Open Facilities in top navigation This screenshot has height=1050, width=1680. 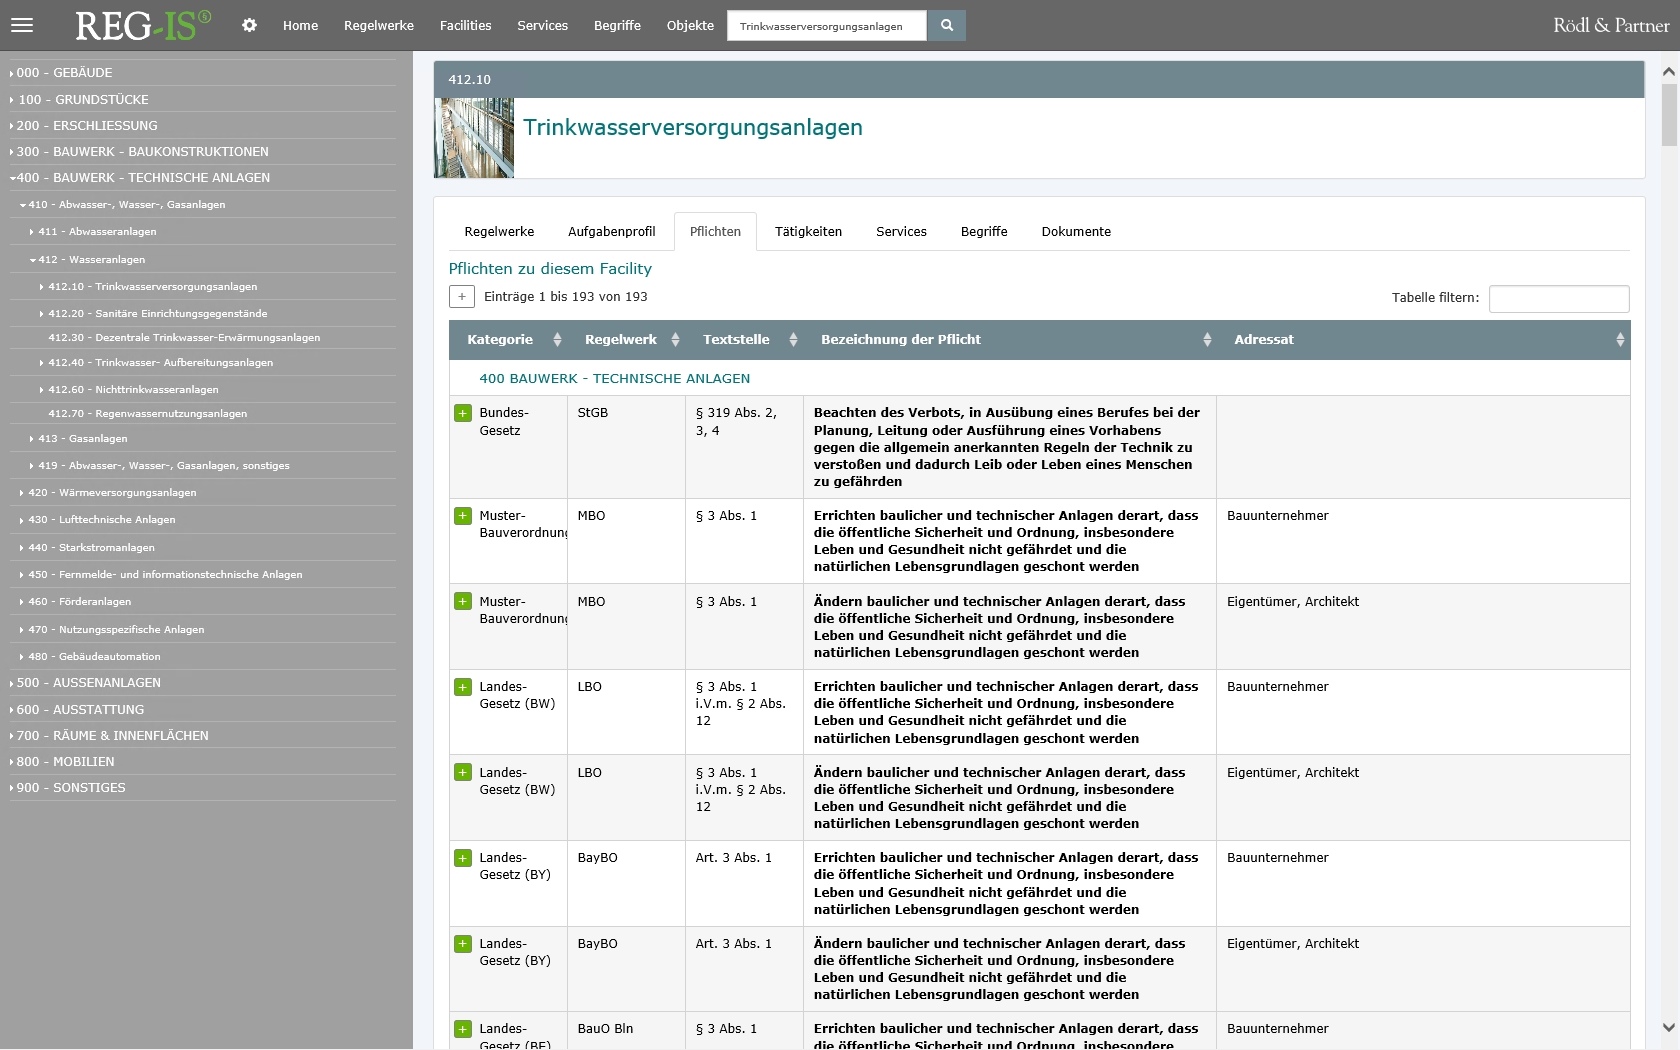[465, 26]
